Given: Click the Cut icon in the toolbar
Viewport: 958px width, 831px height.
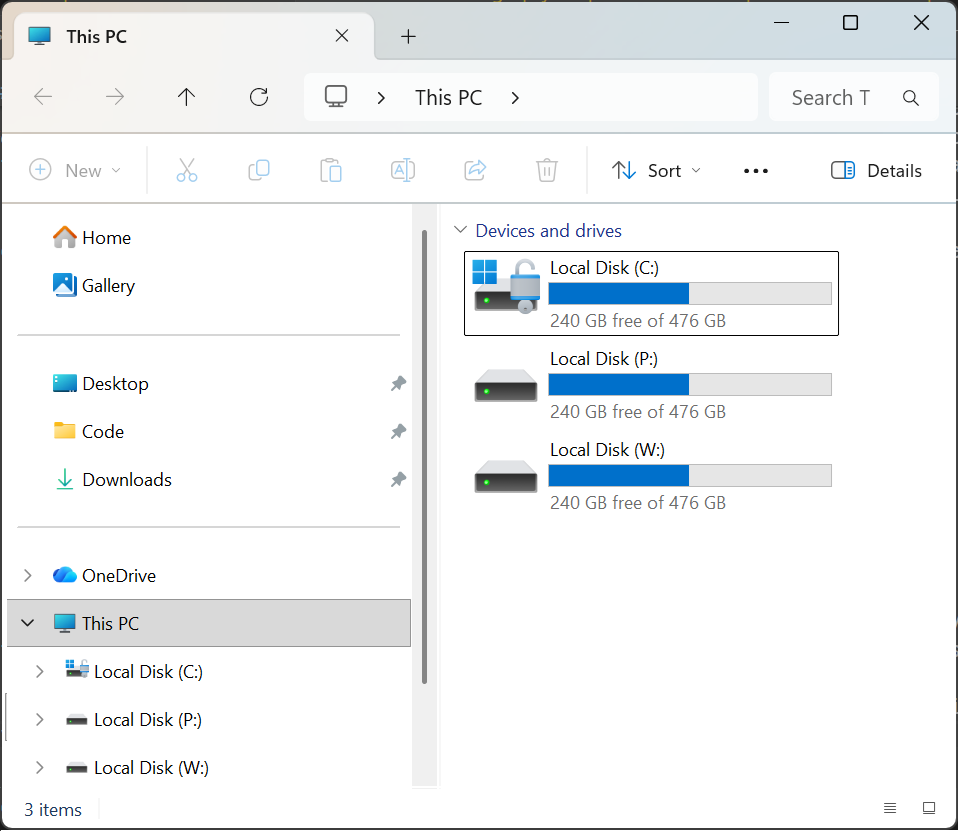Looking at the screenshot, I should (187, 170).
